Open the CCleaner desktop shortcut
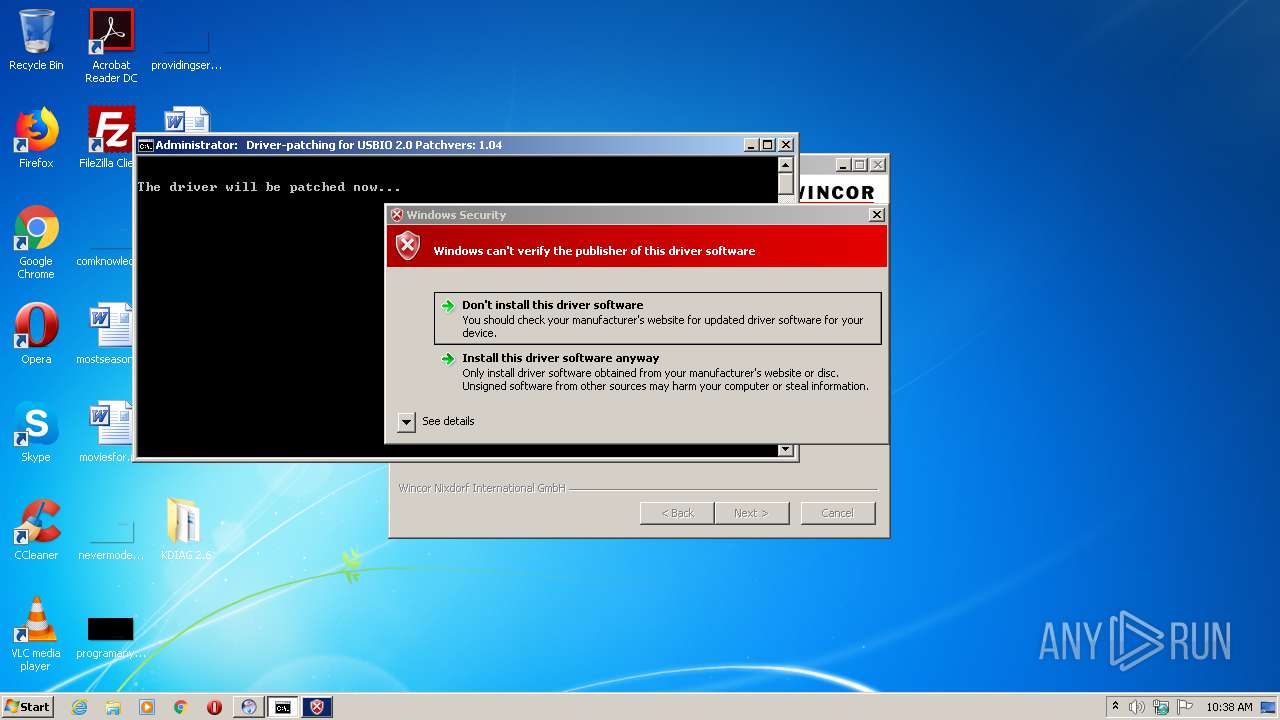 click(36, 529)
